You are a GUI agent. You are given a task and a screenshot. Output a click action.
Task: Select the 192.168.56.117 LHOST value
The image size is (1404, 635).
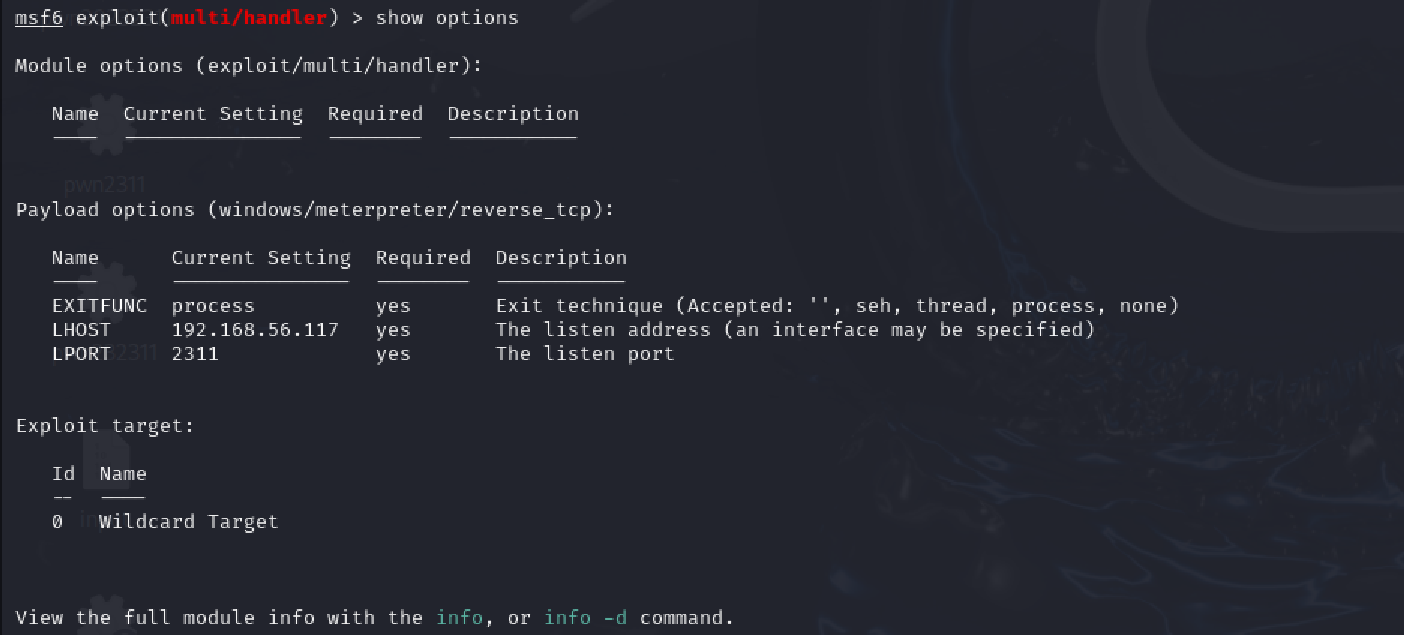tap(255, 330)
